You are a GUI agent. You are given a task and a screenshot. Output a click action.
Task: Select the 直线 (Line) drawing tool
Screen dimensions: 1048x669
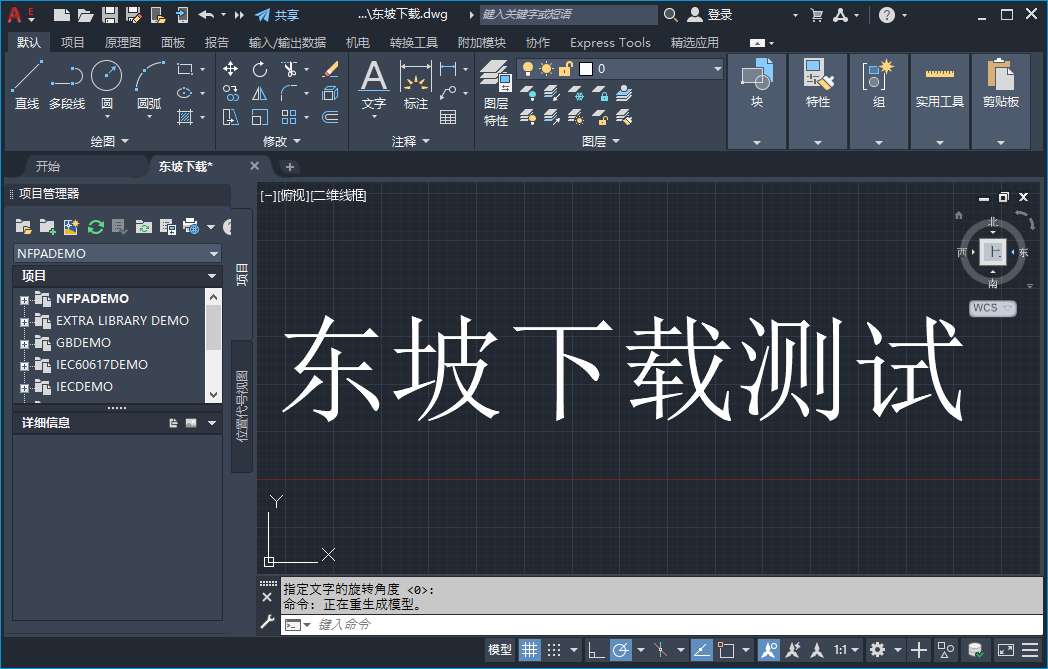click(x=25, y=80)
